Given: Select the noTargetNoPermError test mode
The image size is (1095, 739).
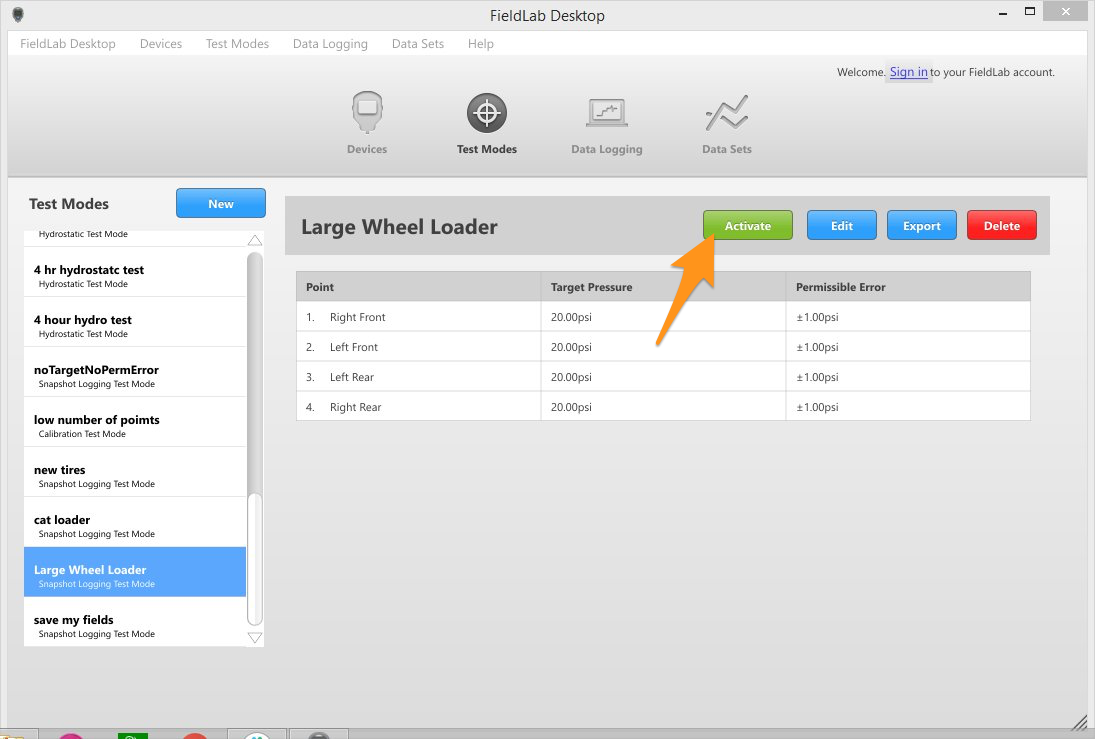Looking at the screenshot, I should [135, 372].
